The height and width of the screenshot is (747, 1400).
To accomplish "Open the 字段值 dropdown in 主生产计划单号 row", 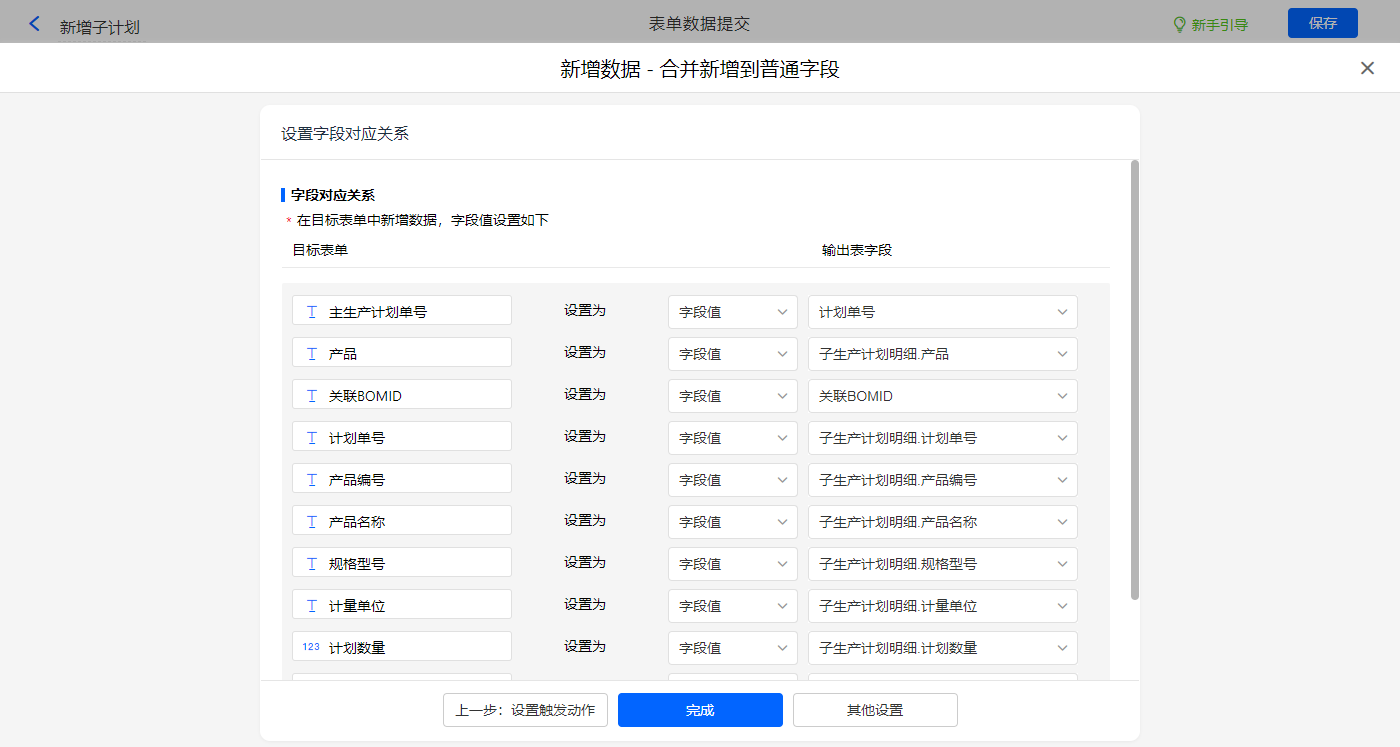I will pos(732,312).
